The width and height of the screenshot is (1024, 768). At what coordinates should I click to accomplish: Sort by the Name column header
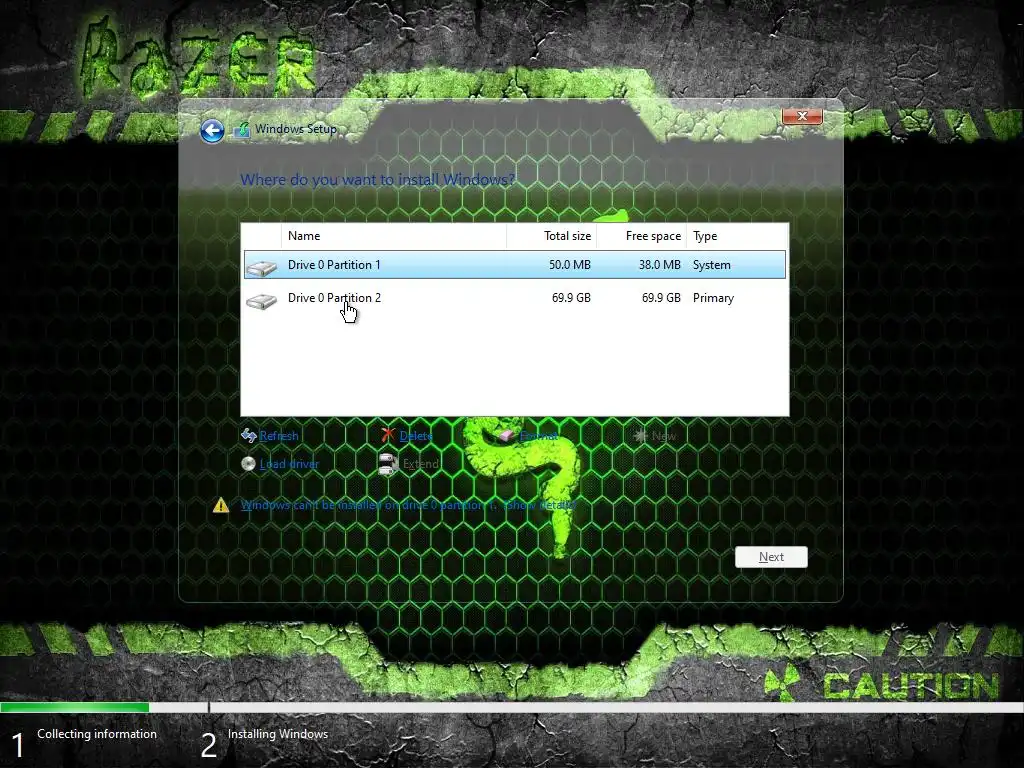[x=394, y=236]
